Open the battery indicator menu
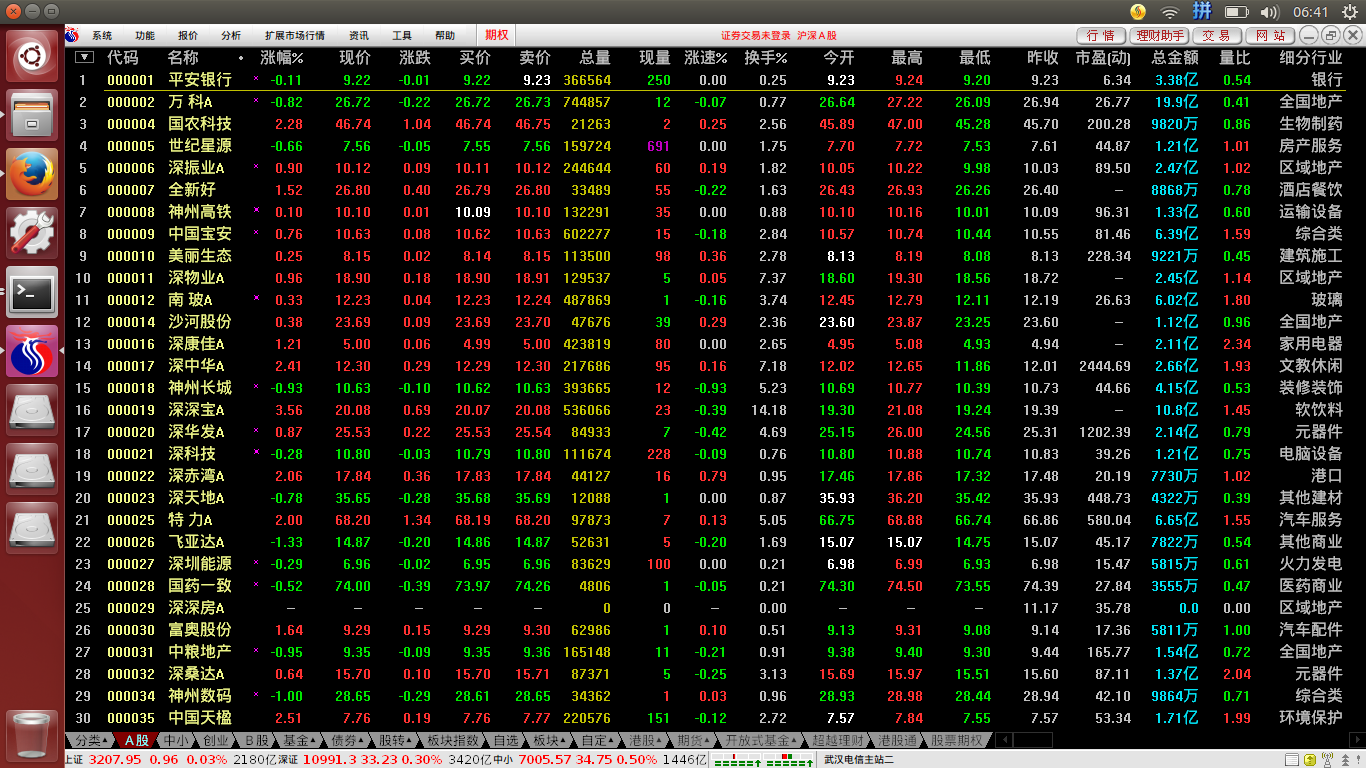1366x768 pixels. coord(1237,12)
